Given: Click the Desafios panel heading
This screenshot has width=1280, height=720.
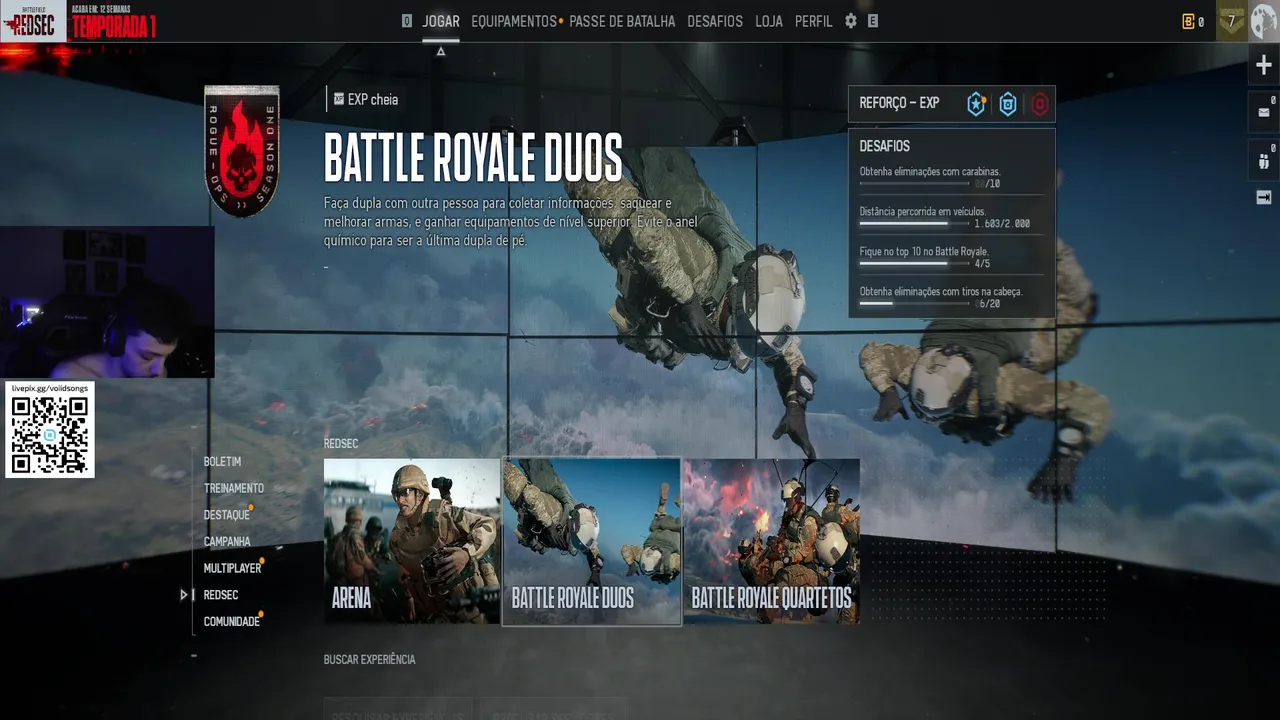Looking at the screenshot, I should (x=884, y=146).
